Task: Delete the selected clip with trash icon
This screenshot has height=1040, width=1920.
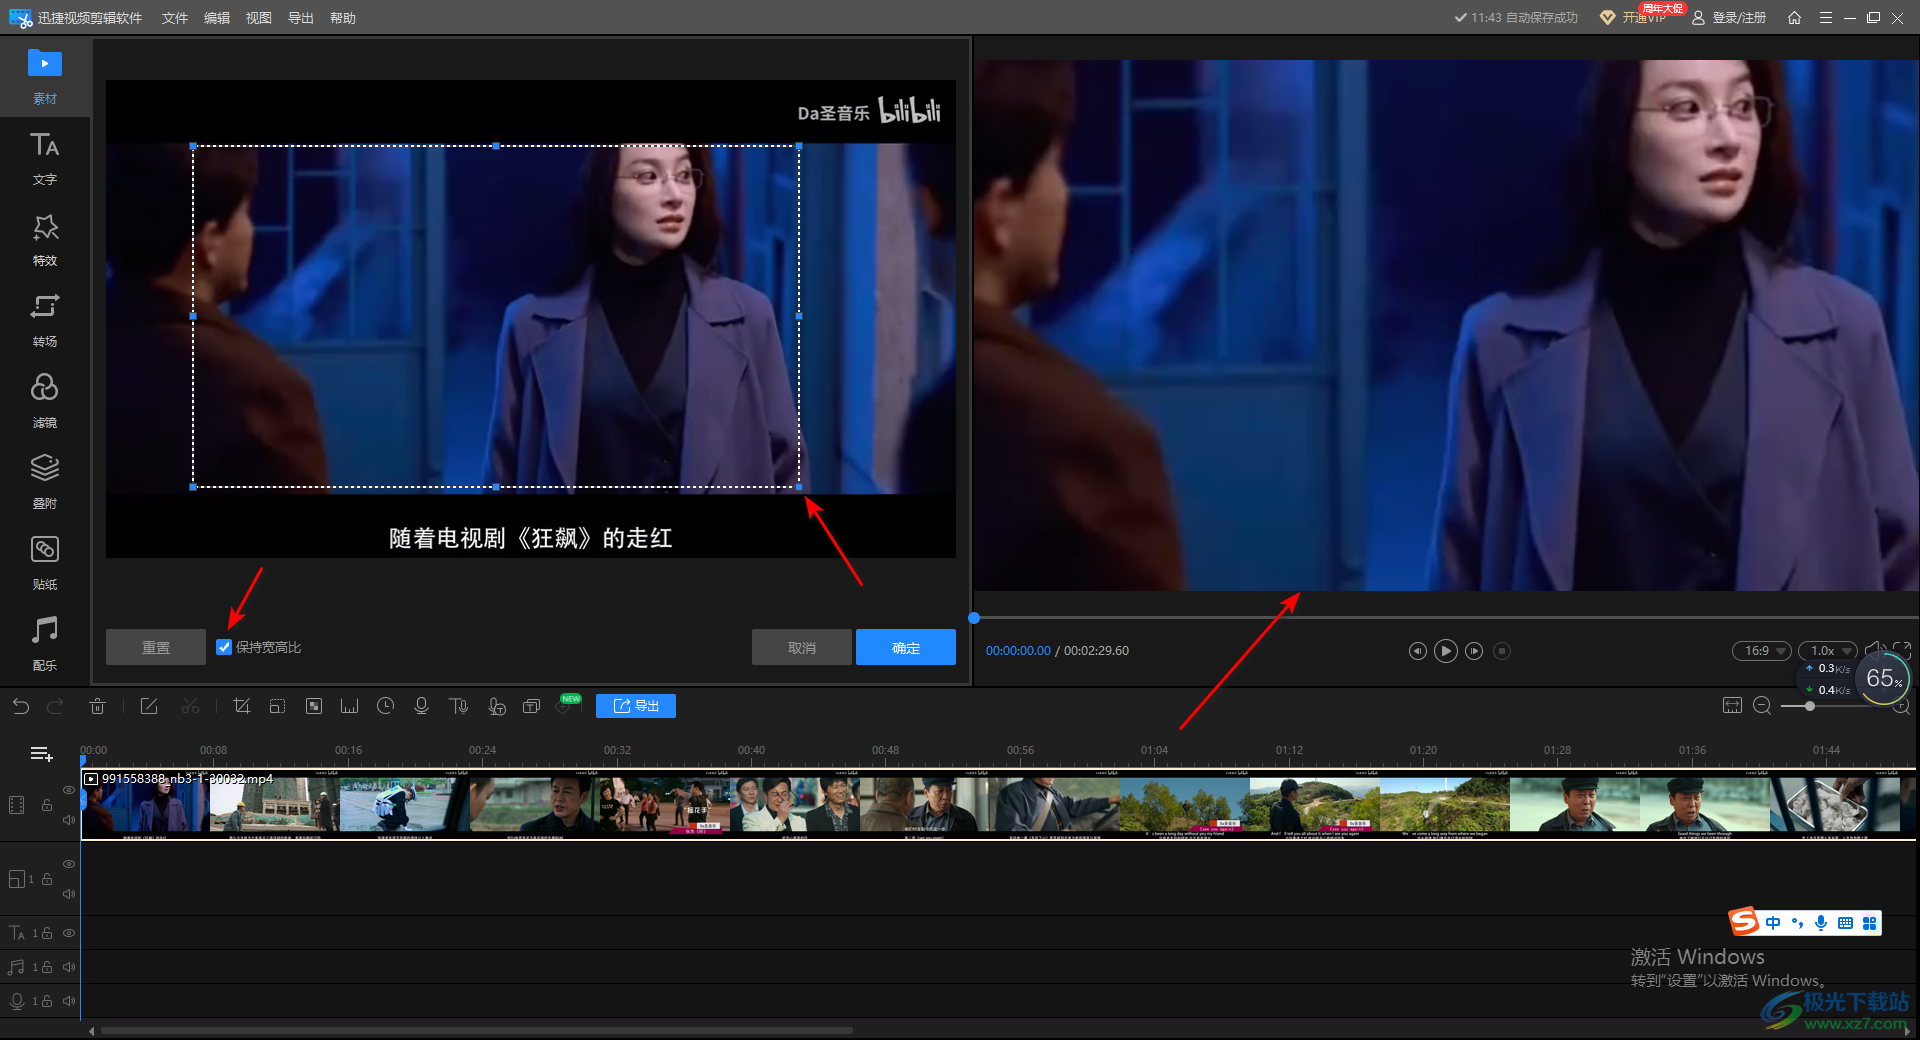Action: (97, 706)
